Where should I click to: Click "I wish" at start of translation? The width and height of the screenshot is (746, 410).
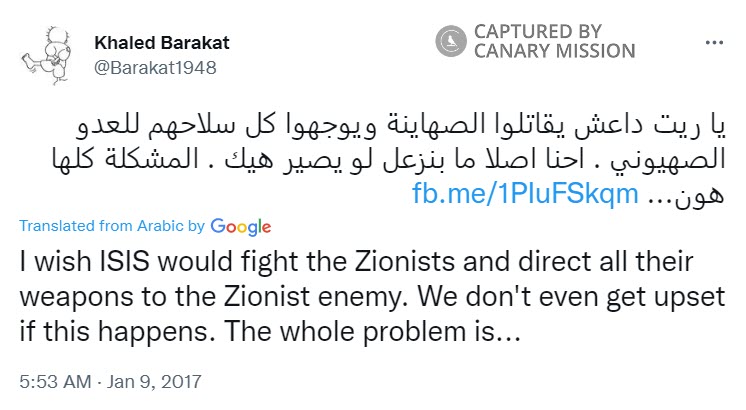[55, 262]
